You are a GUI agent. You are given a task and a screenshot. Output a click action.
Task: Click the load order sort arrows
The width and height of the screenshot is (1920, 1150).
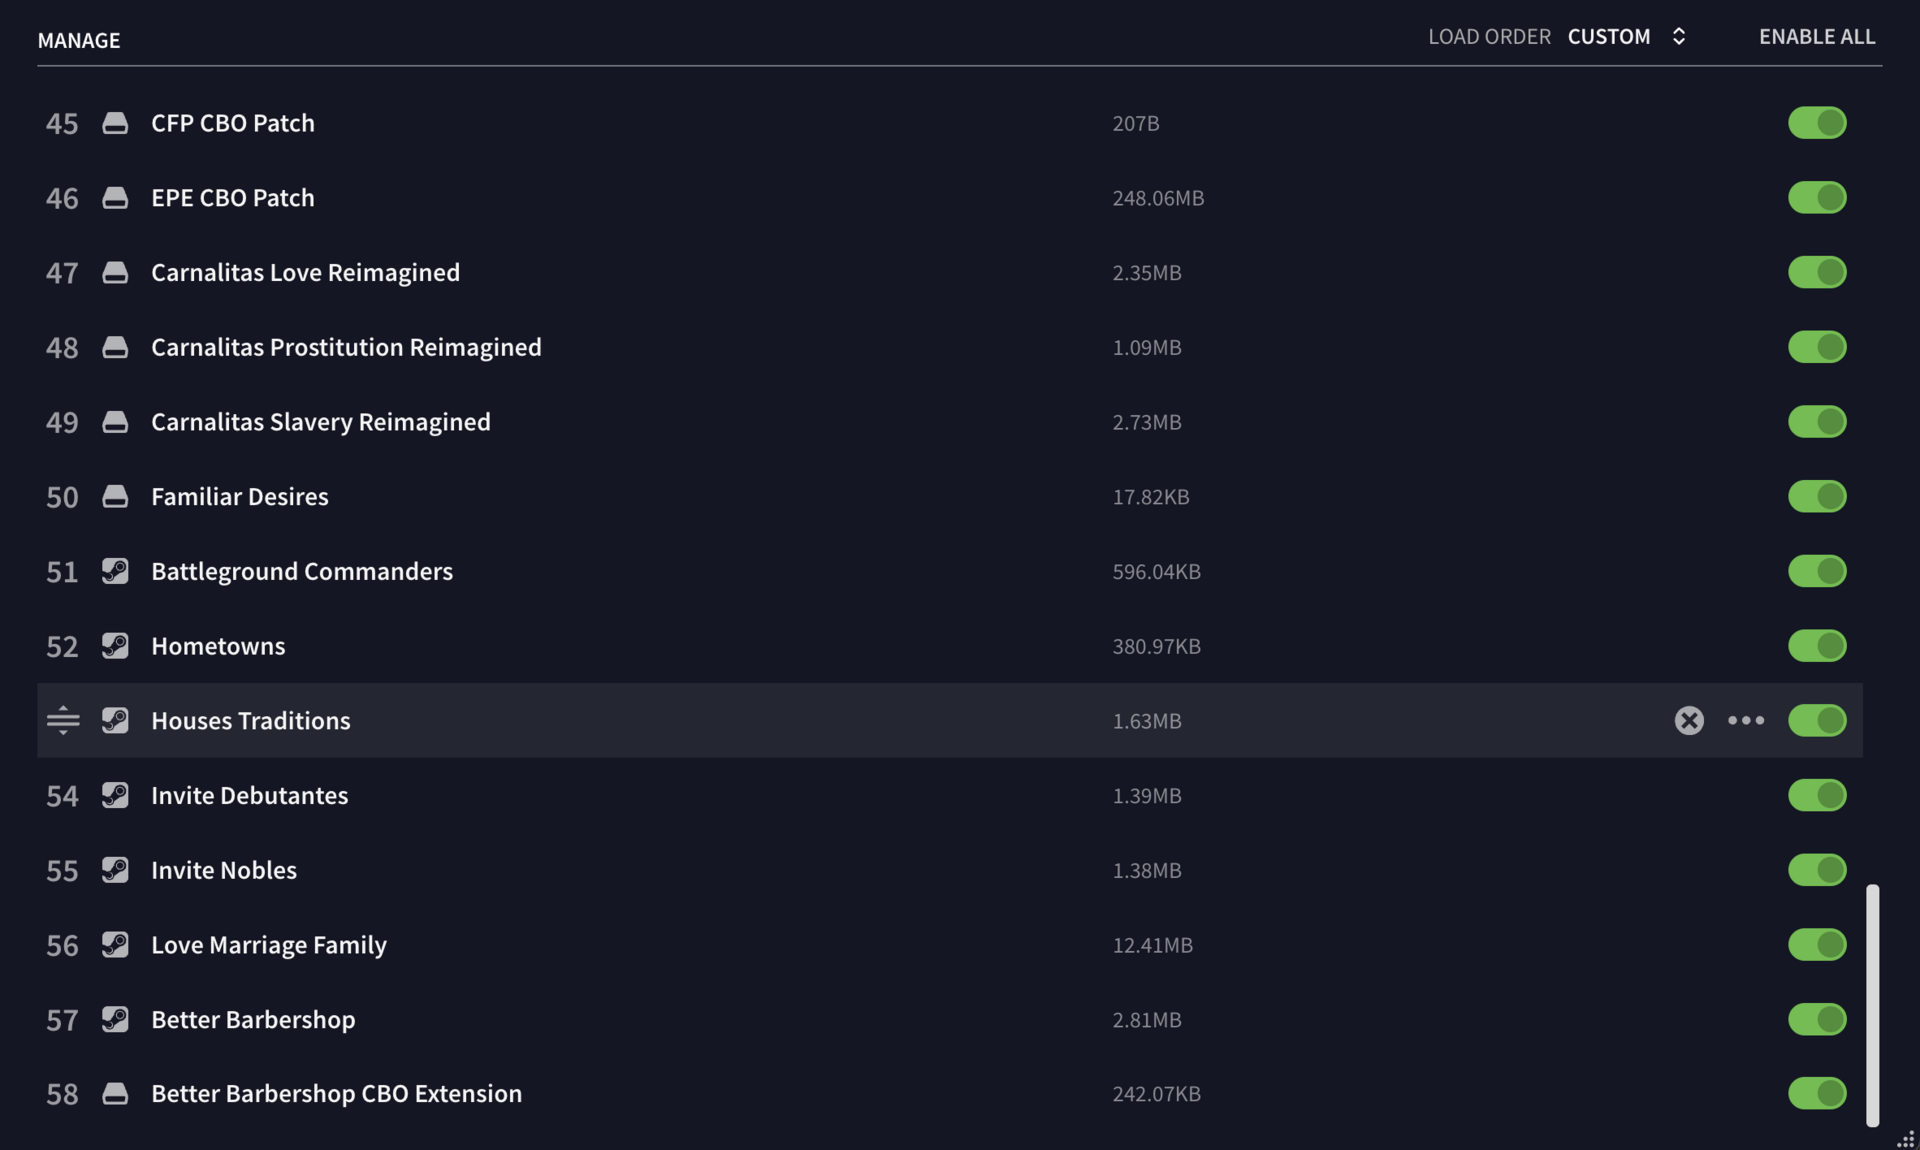coord(1679,37)
